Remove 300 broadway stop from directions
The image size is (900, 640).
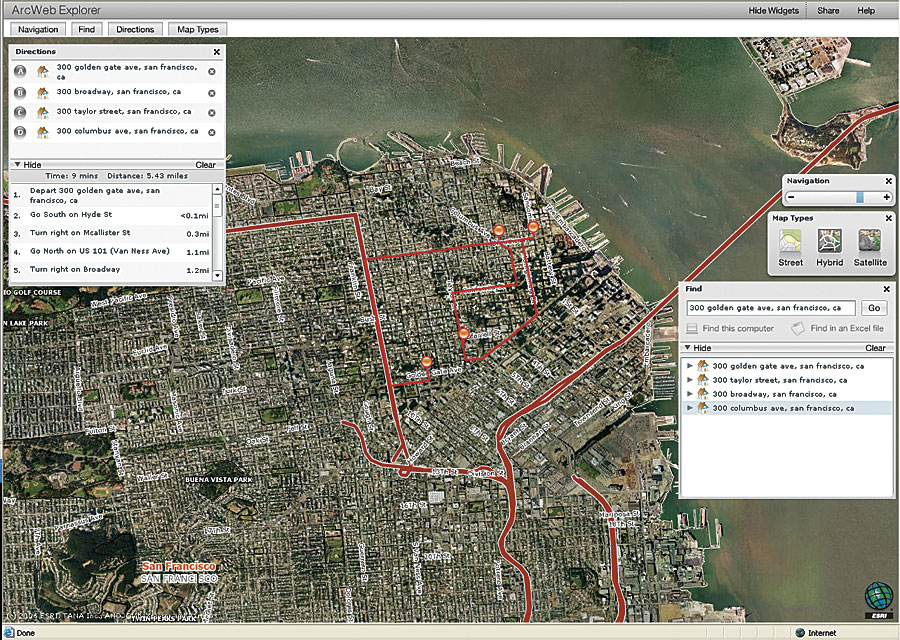[x=212, y=93]
